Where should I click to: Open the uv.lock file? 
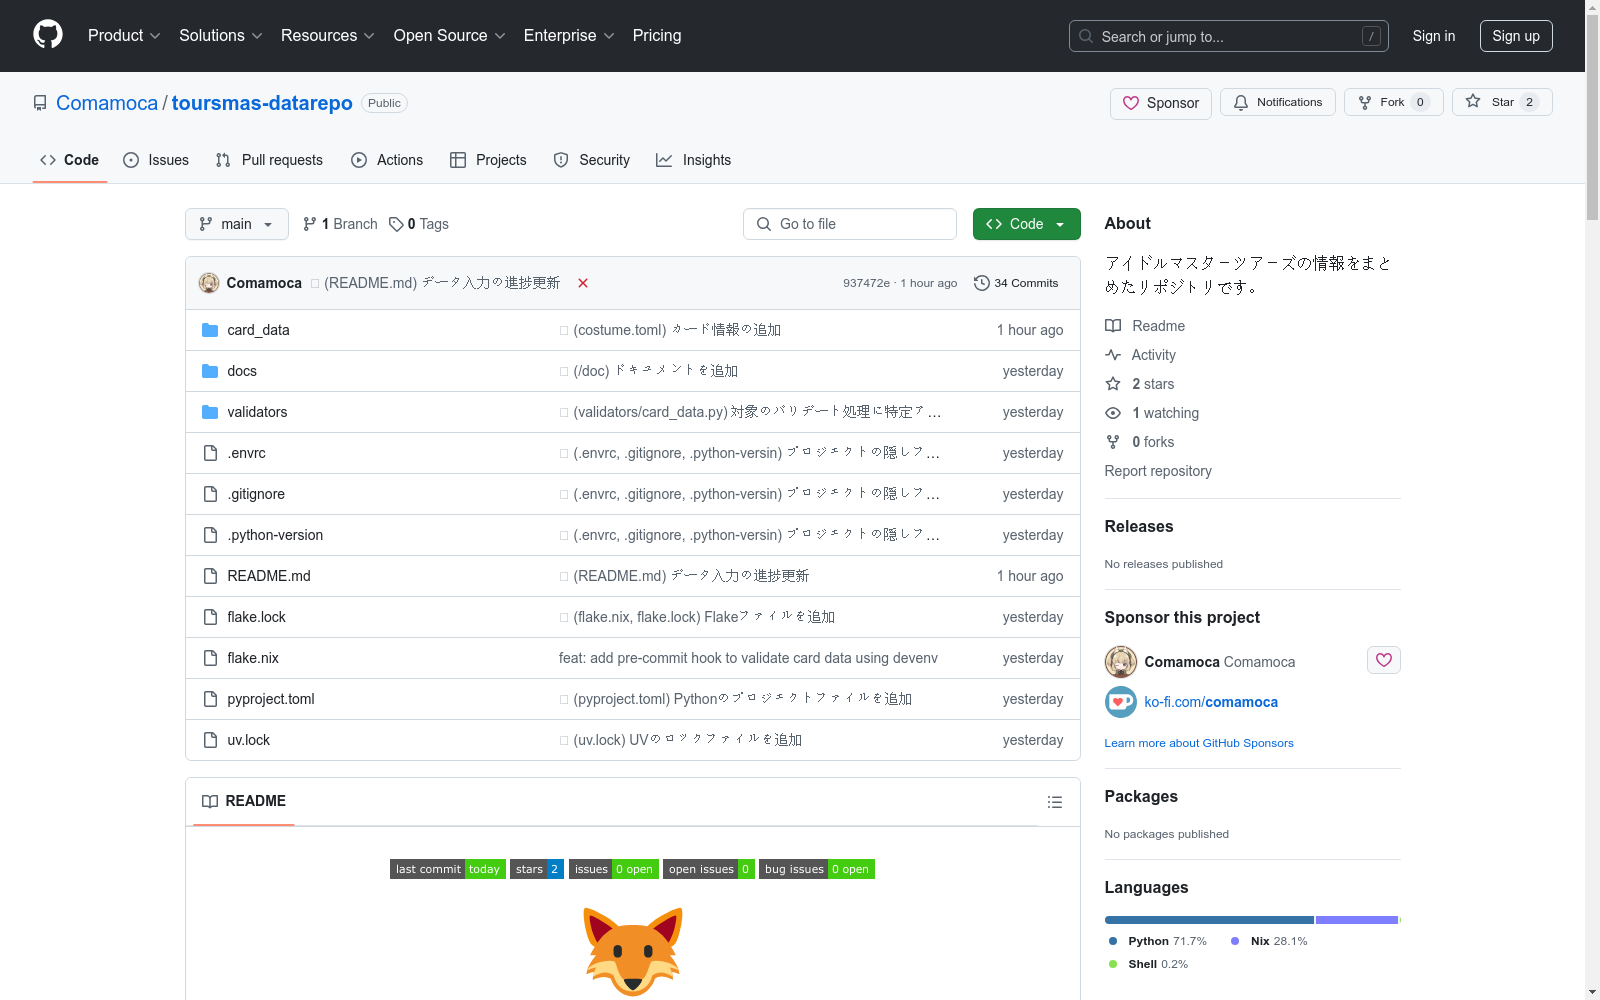coord(248,740)
